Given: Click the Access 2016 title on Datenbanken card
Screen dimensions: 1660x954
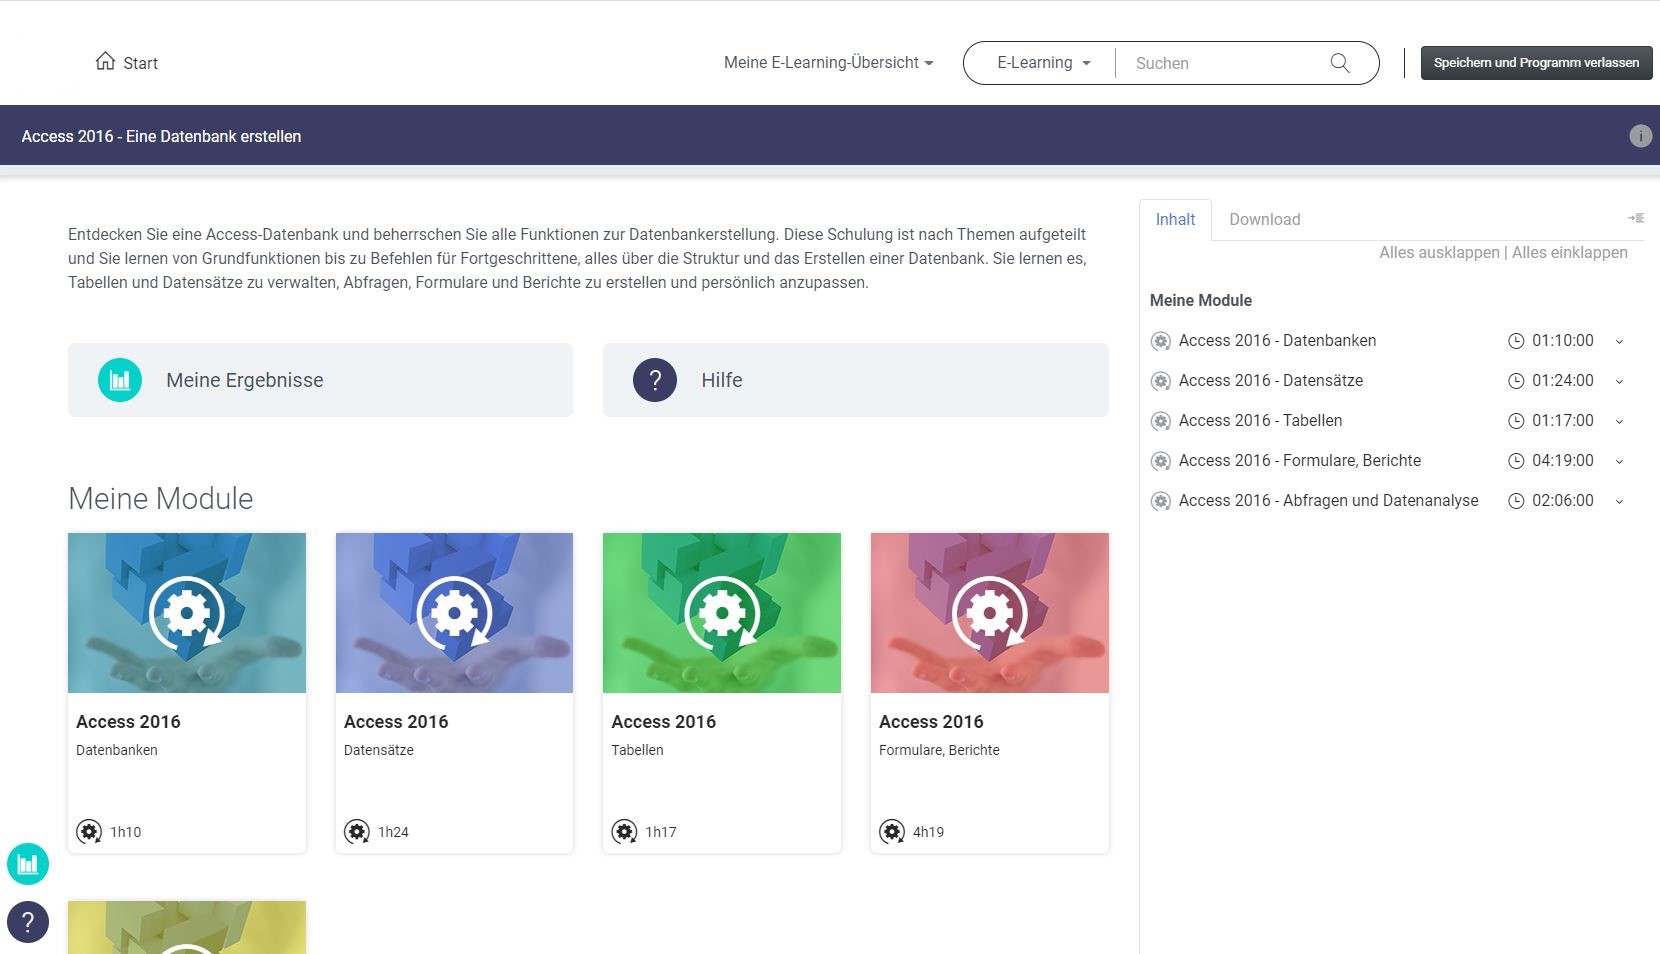Looking at the screenshot, I should (x=128, y=722).
